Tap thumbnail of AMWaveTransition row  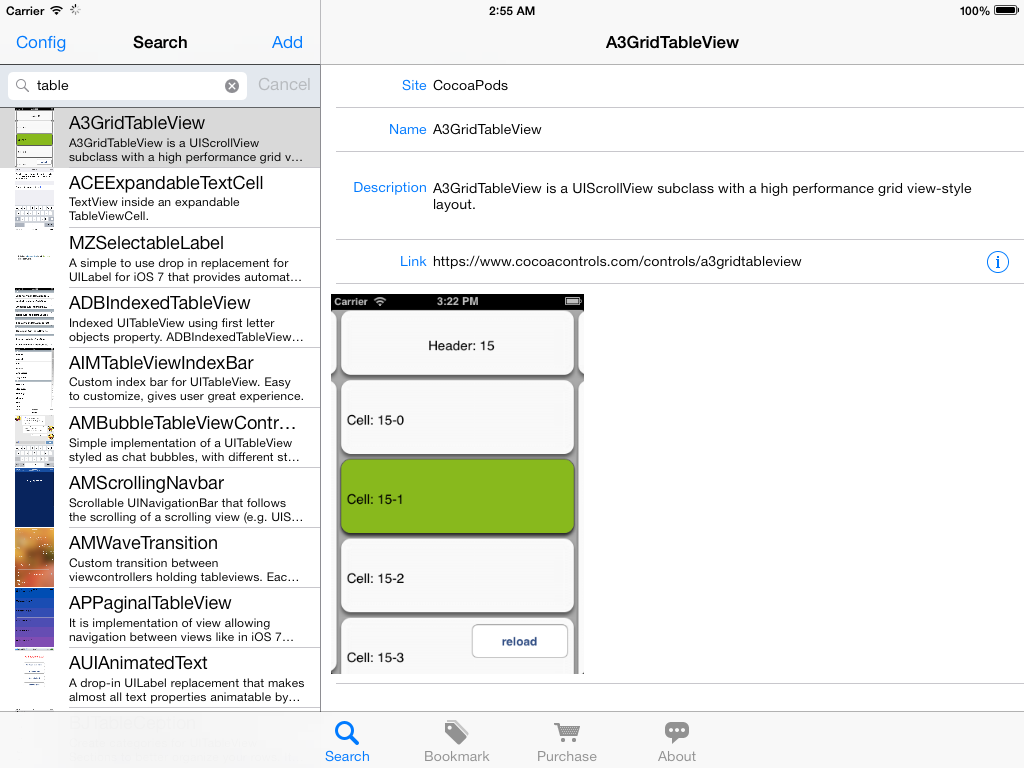35,558
